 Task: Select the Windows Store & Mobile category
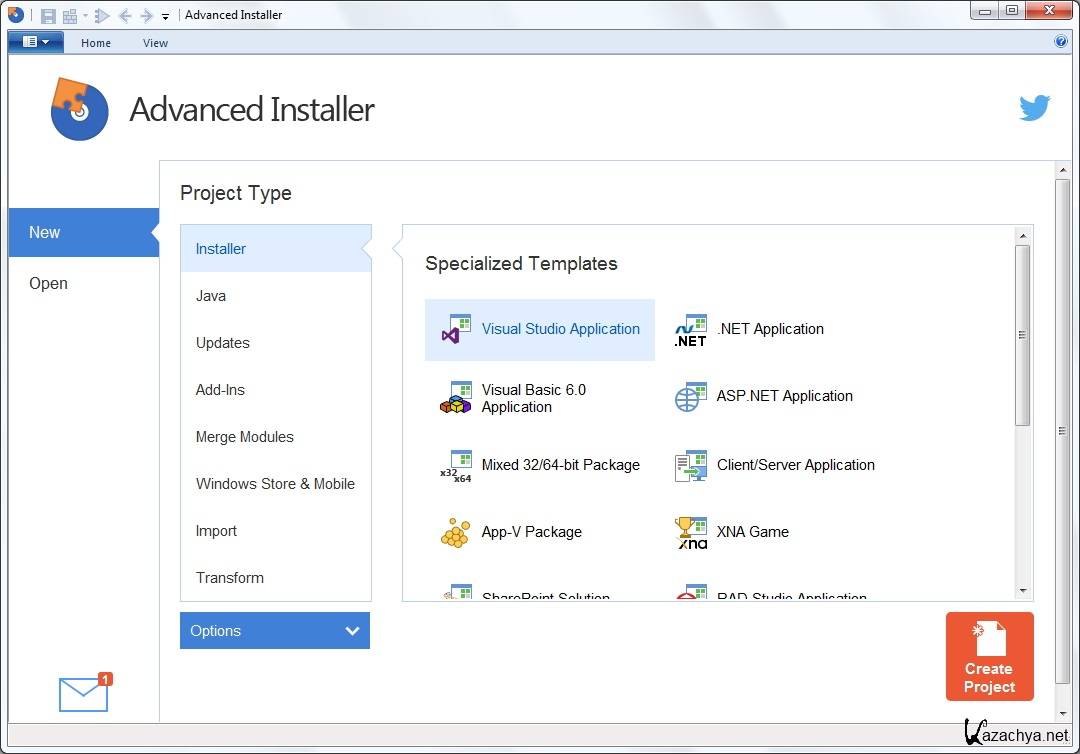coord(275,484)
